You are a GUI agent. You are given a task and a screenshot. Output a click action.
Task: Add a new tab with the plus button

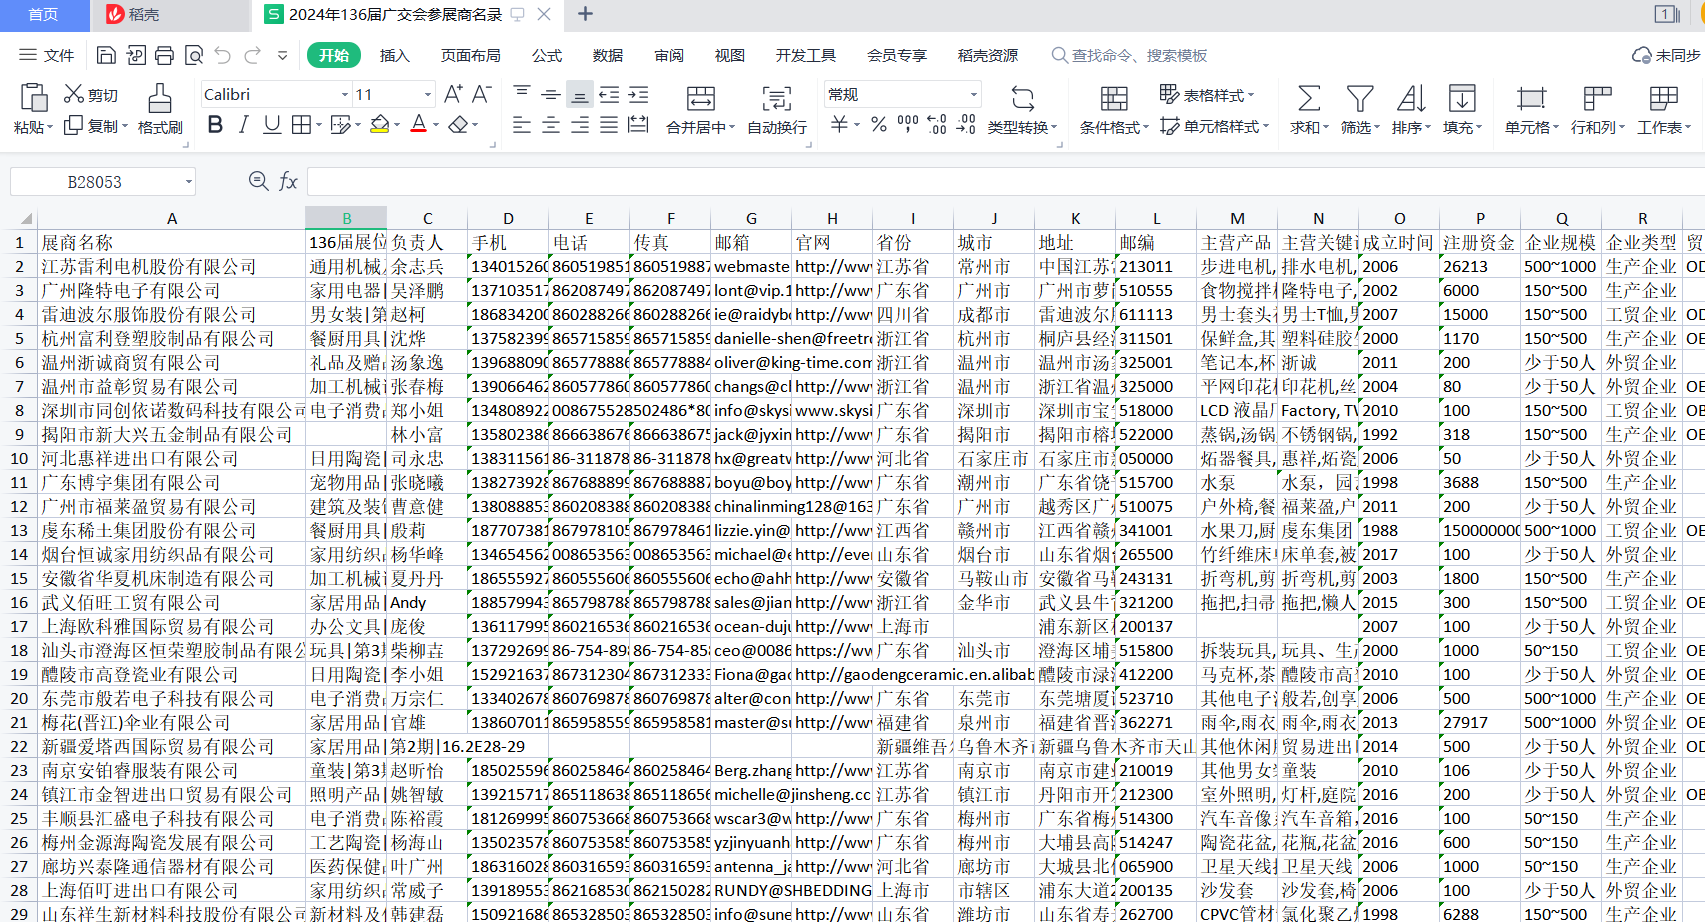(x=586, y=14)
